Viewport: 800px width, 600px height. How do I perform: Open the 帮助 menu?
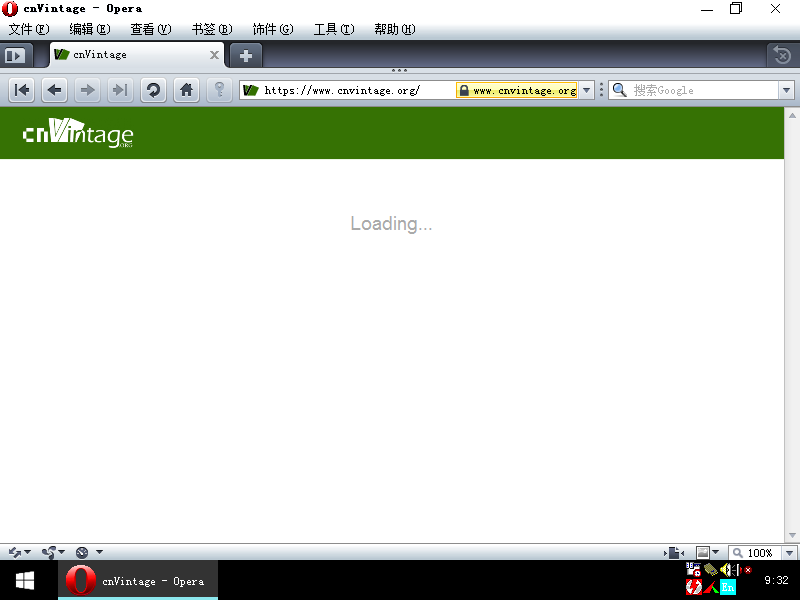(395, 29)
